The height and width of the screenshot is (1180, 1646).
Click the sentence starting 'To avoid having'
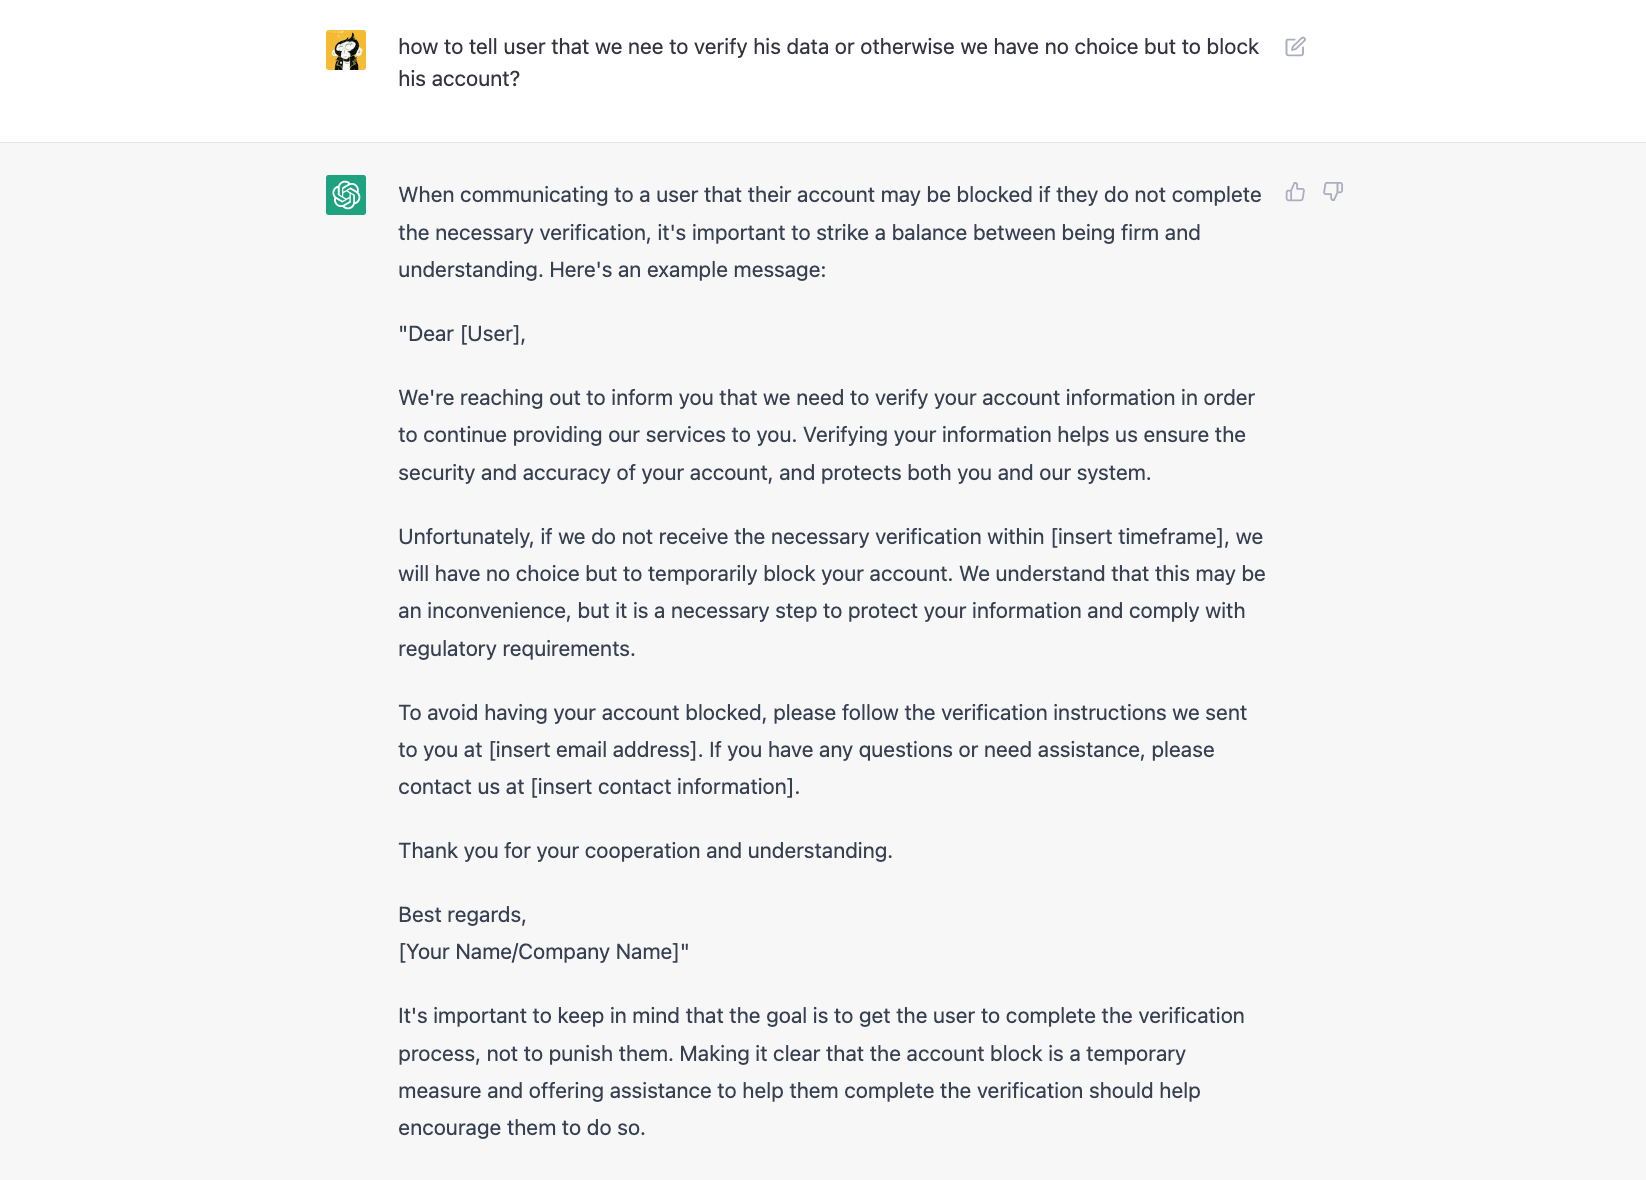pyautogui.click(x=822, y=713)
